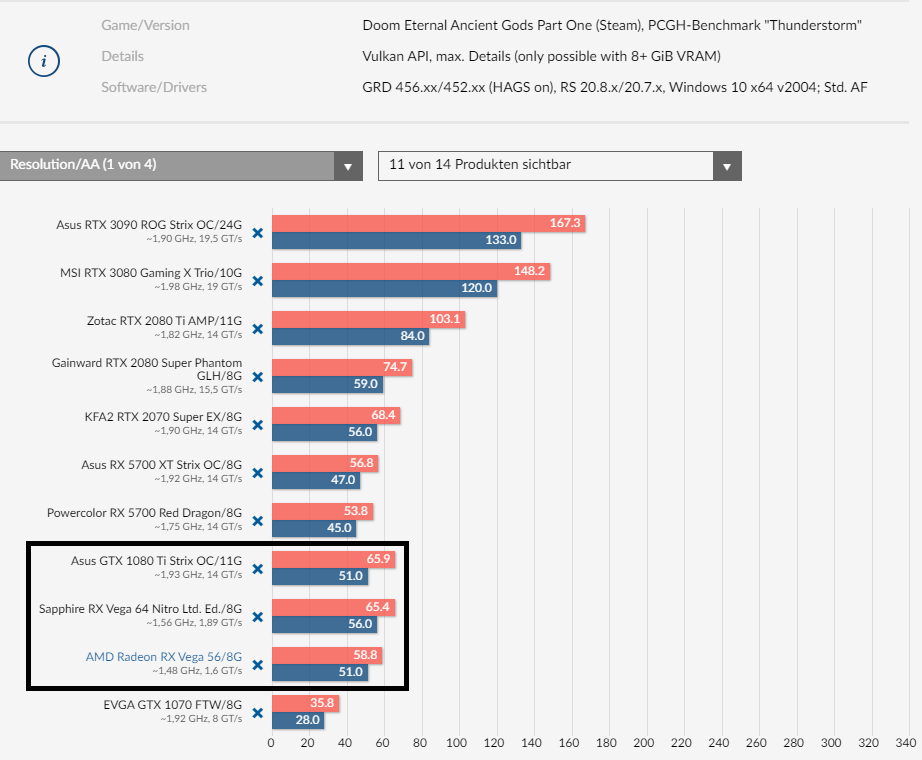Click the 120.0 blue bar for RTX 3080
The width and height of the screenshot is (922, 760).
pyautogui.click(x=384, y=288)
